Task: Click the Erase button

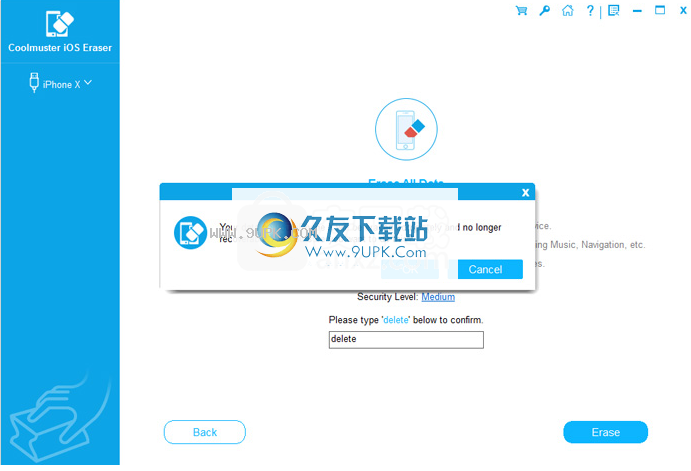Action: 606,432
